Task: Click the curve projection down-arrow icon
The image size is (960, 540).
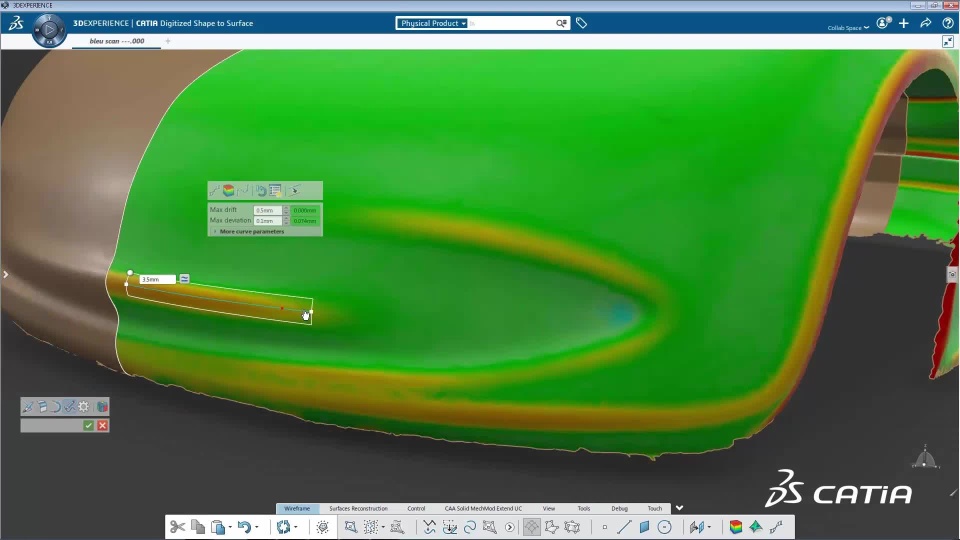Action: click(449, 527)
